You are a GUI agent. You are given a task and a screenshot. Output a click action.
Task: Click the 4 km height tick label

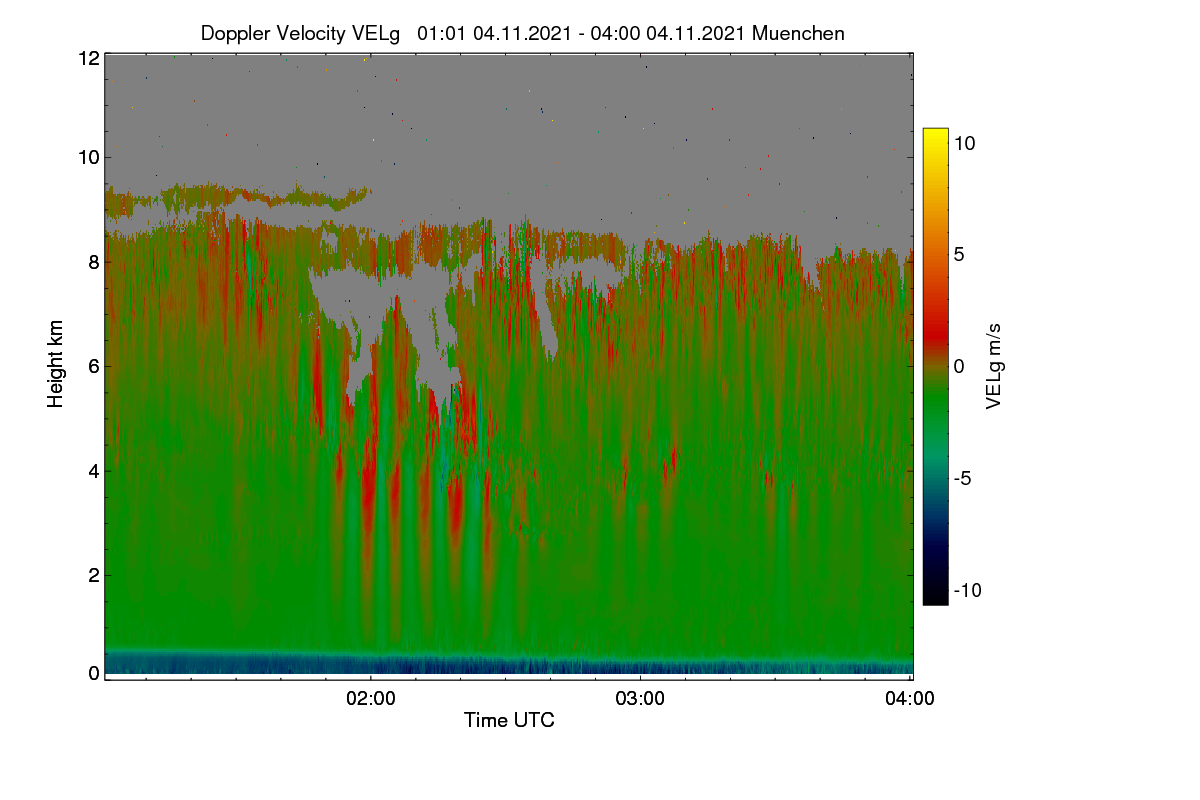(x=94, y=470)
